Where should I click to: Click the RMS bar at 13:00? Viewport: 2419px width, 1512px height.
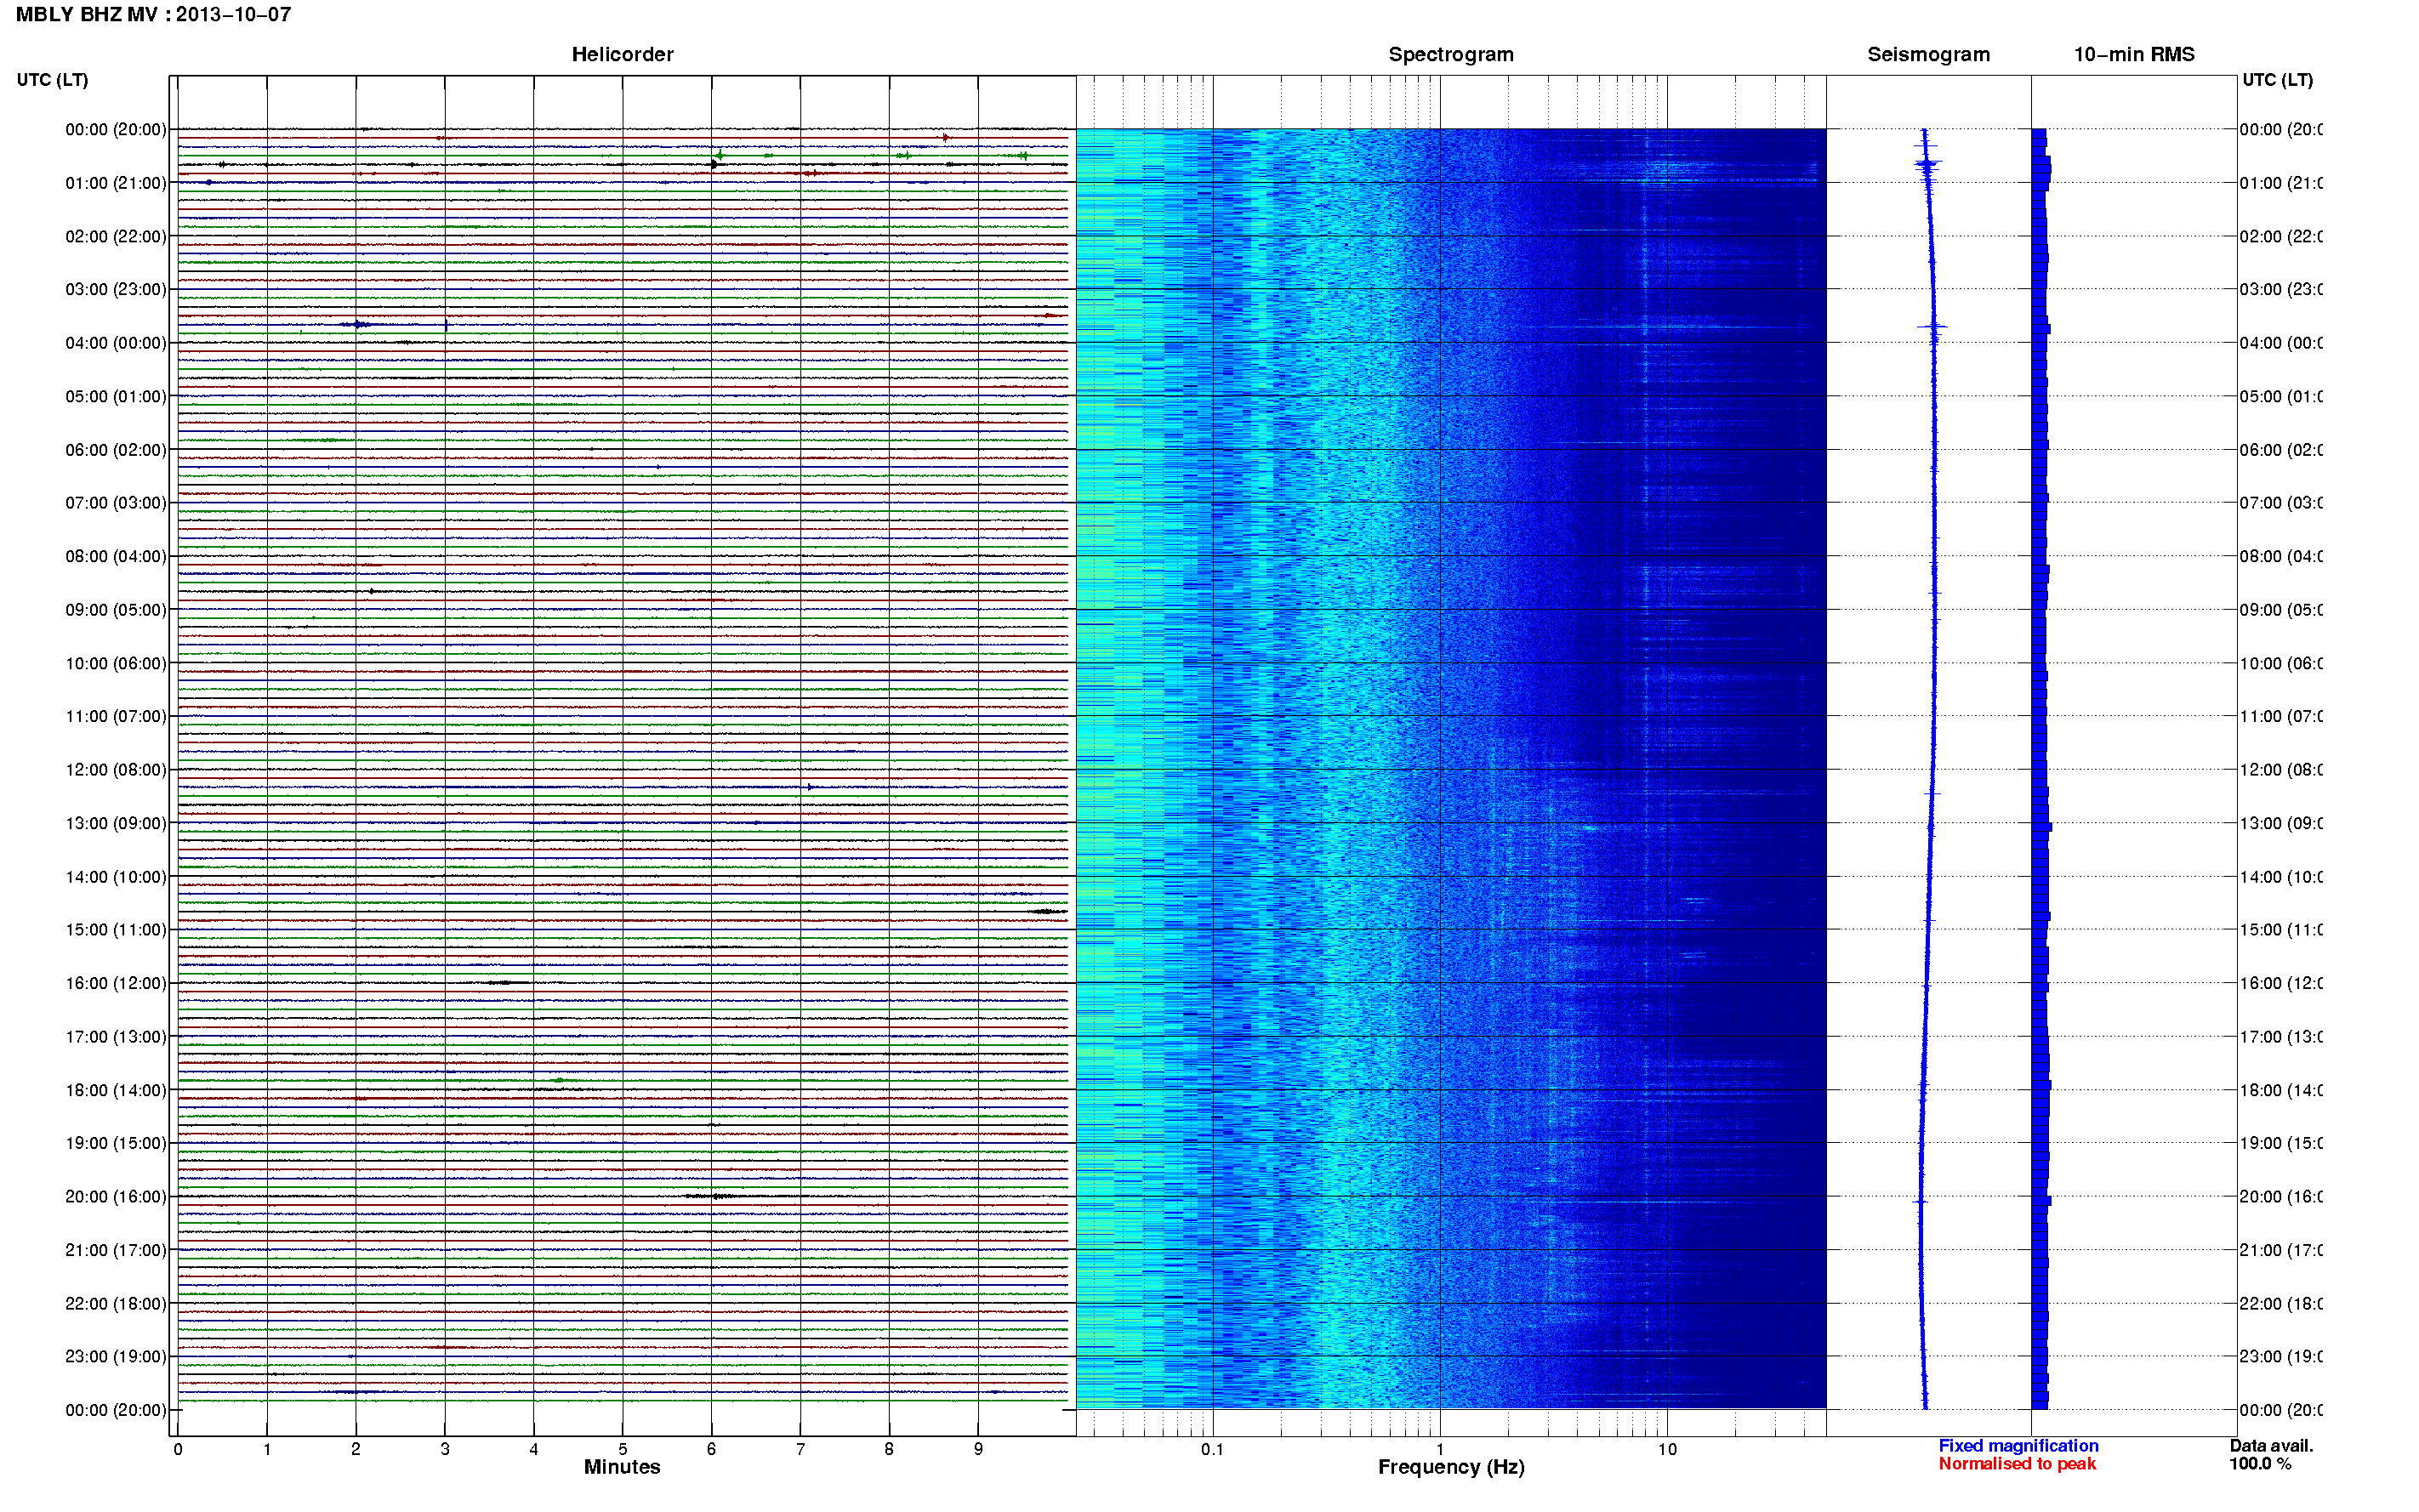point(2041,828)
